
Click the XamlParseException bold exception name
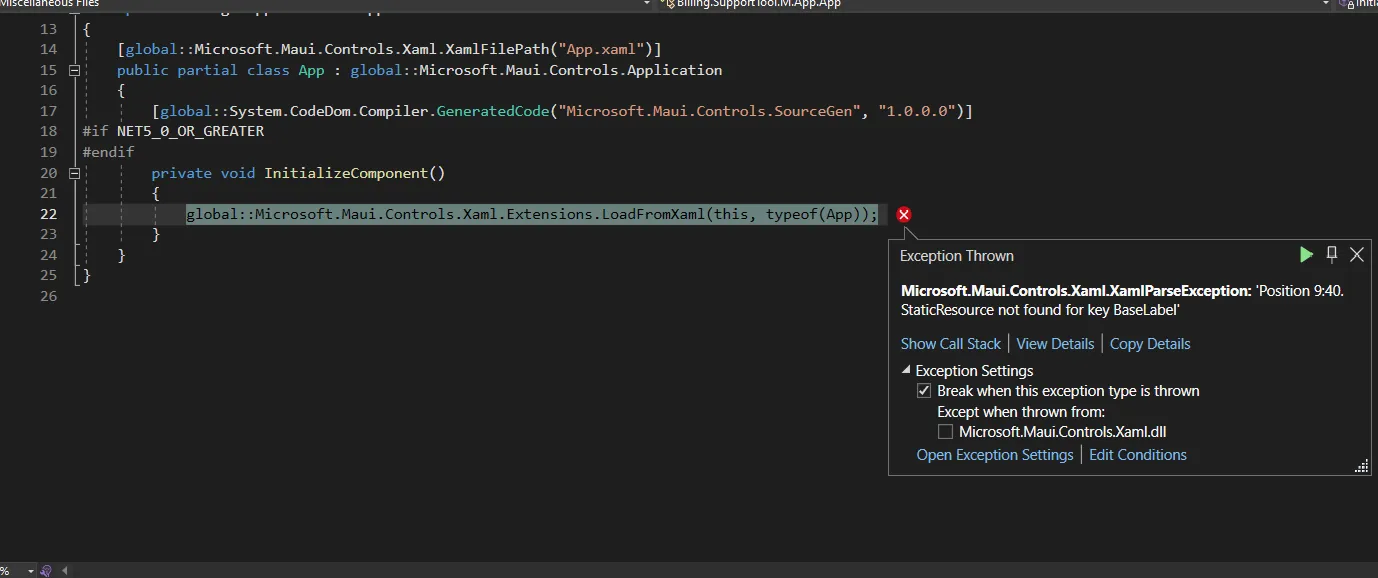point(1076,291)
